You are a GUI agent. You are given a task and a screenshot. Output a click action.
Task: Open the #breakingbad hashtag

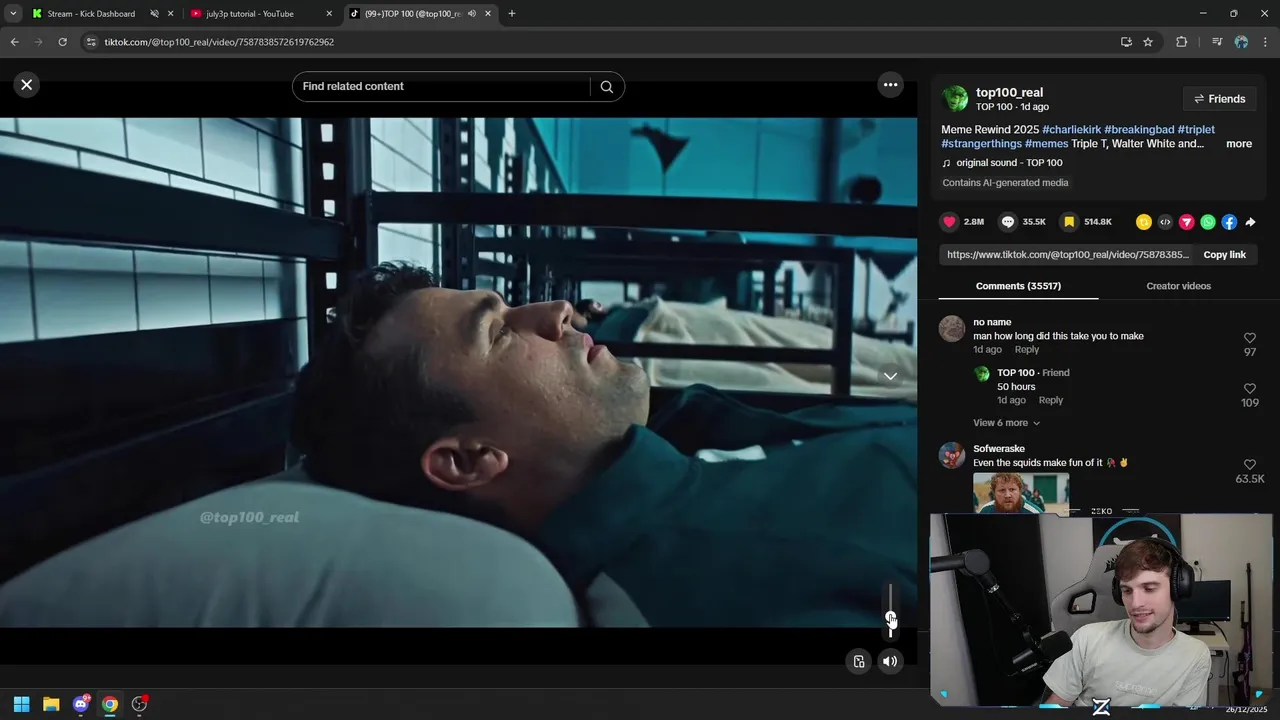[x=1139, y=130]
